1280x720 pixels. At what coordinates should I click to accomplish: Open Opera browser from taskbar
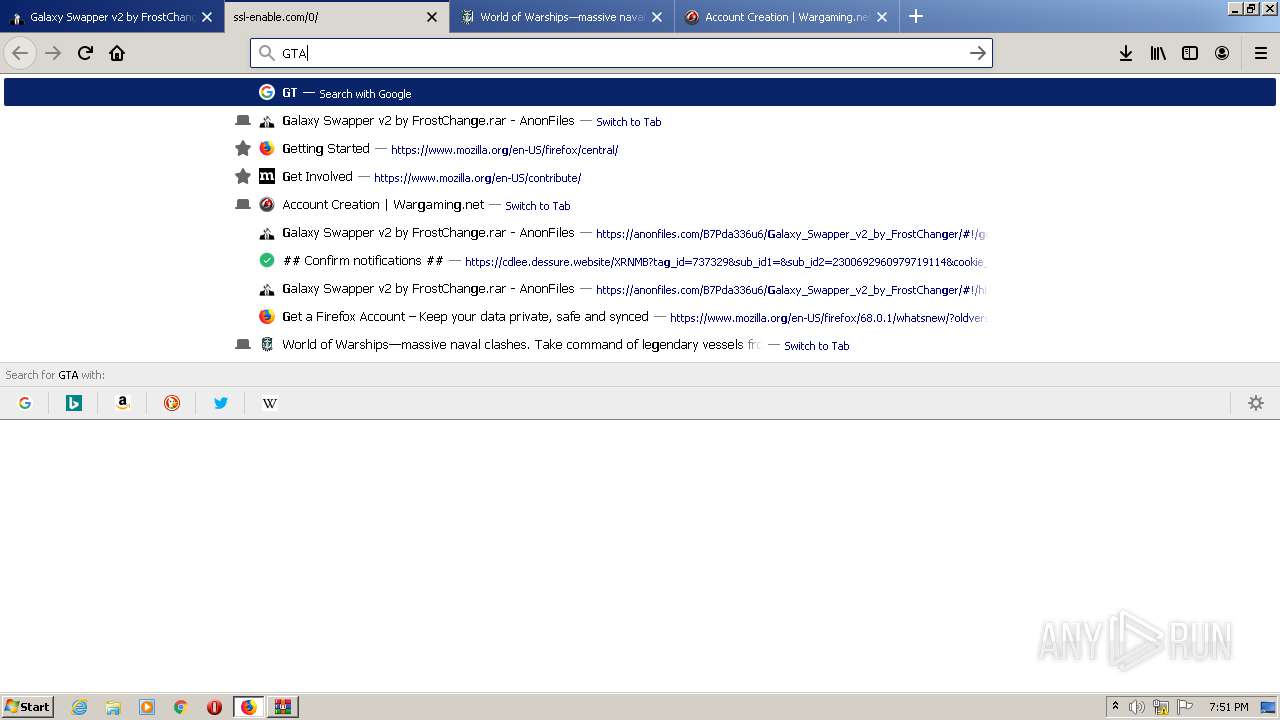214,707
